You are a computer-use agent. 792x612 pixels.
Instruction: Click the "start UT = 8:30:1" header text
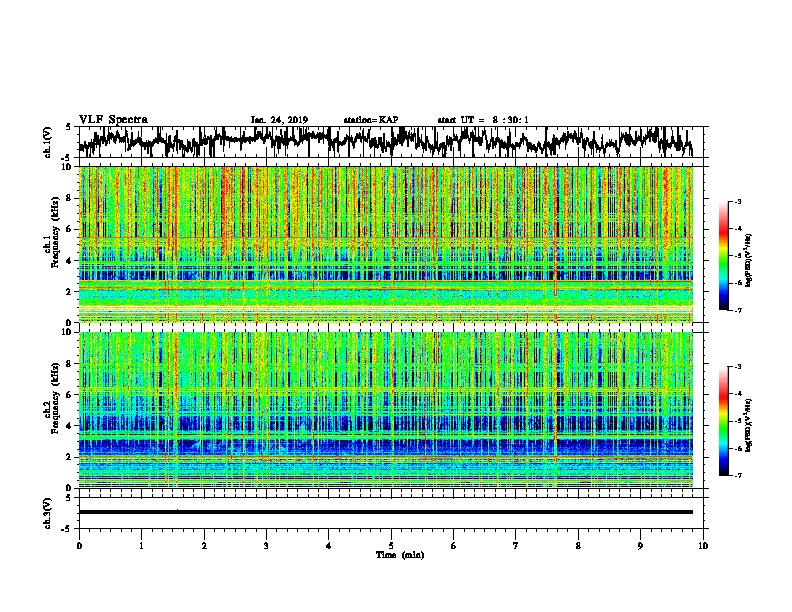click(x=483, y=120)
